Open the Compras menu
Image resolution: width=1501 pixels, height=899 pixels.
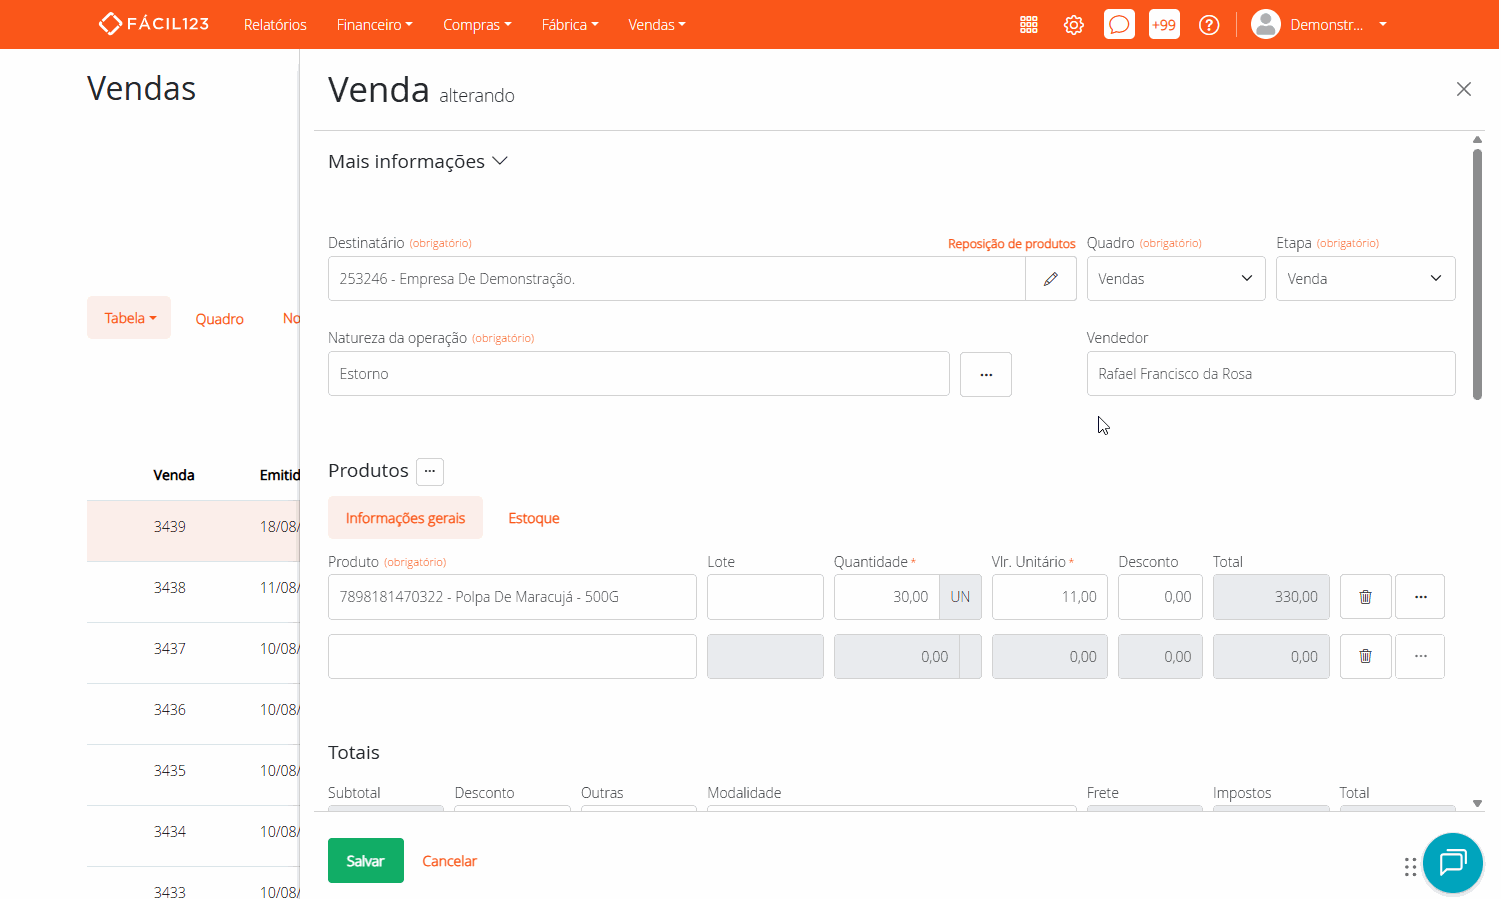(477, 25)
